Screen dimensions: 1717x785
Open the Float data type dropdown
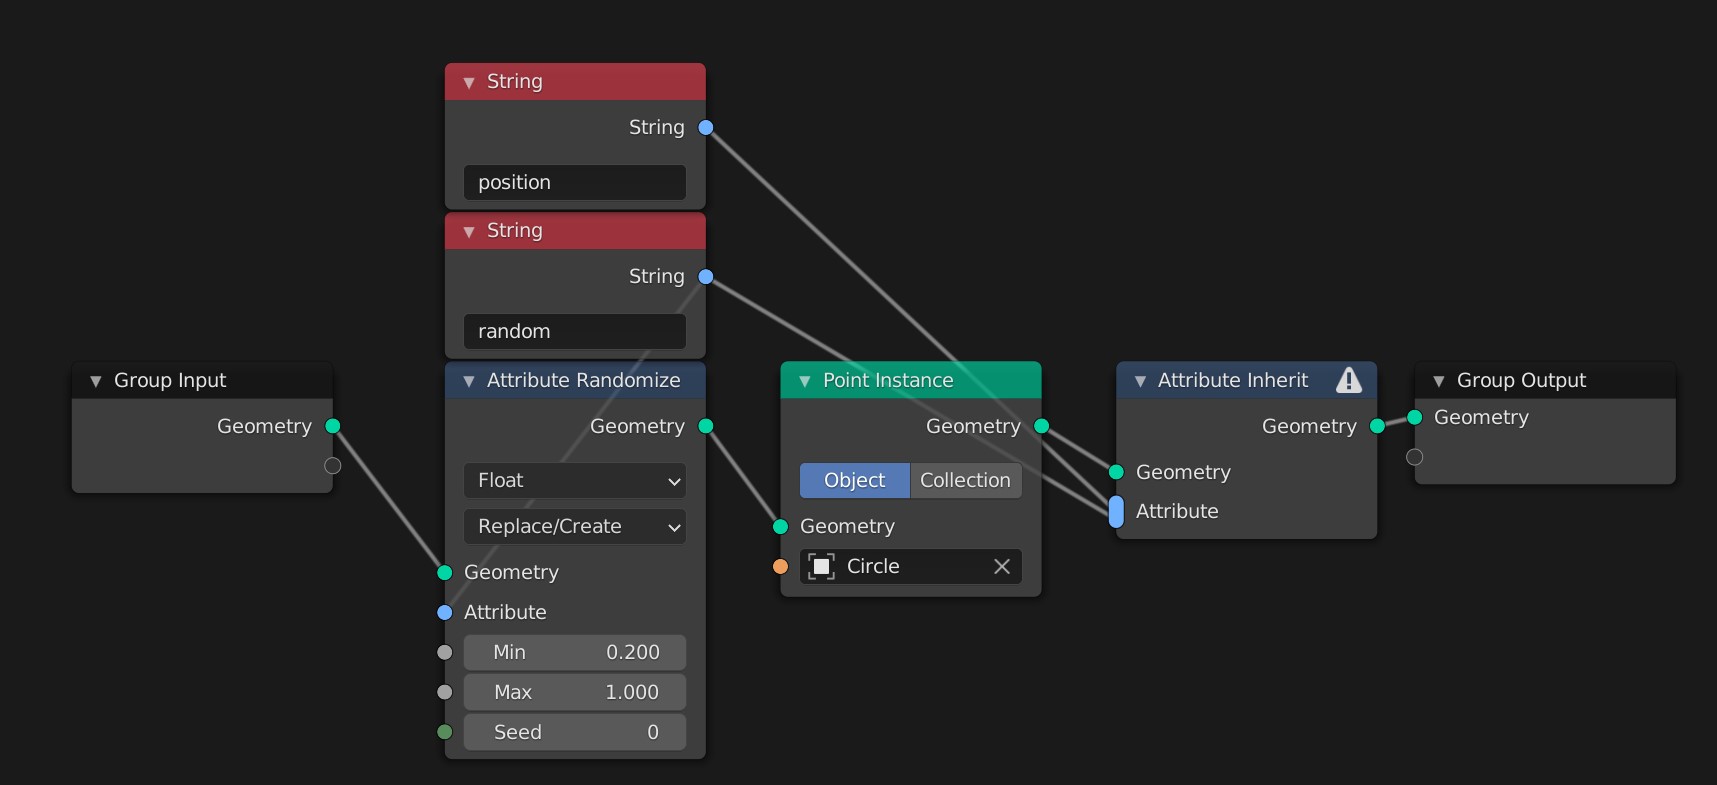point(575,480)
